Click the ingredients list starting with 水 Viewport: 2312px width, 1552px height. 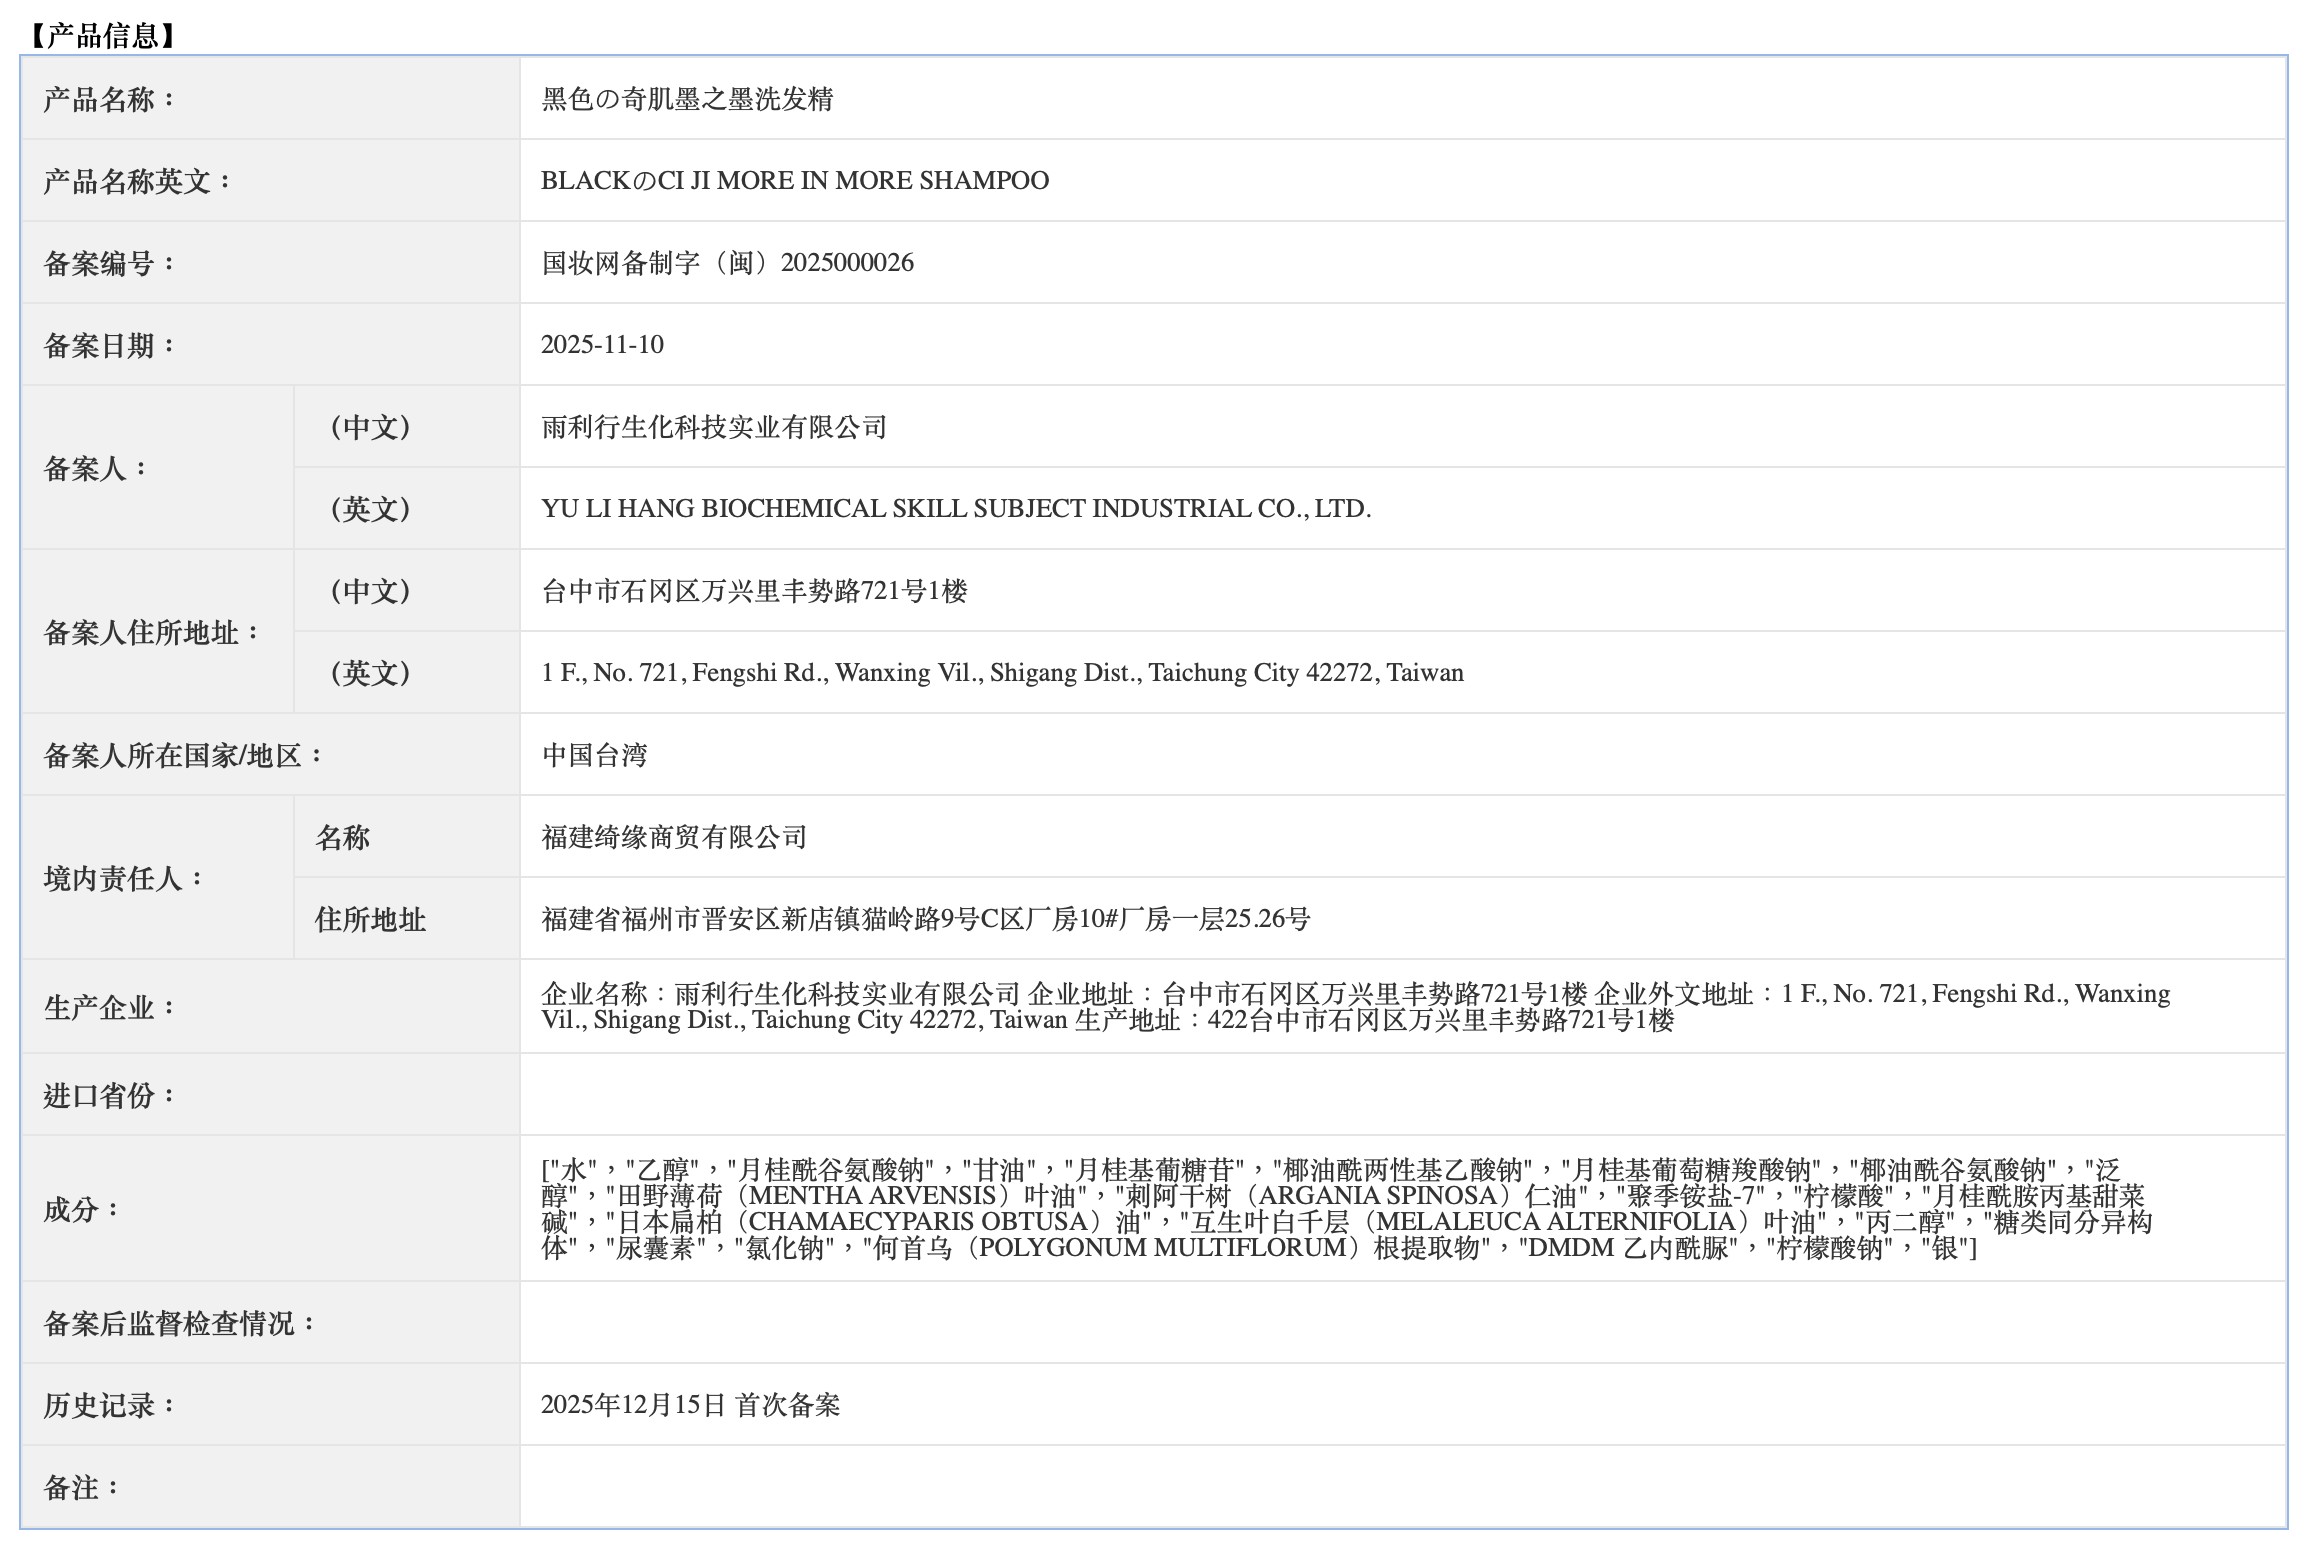point(1345,1209)
